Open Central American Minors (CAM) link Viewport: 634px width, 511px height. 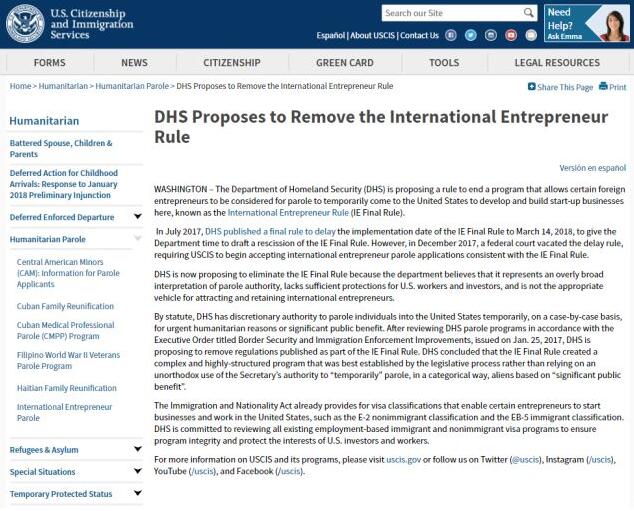[x=68, y=273]
